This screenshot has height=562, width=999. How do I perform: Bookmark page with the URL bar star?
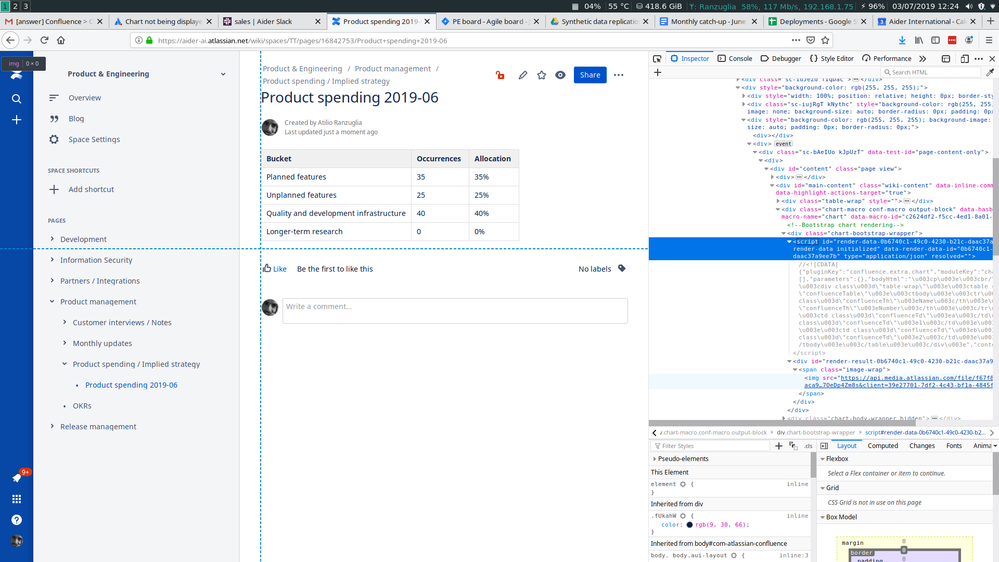(825, 40)
